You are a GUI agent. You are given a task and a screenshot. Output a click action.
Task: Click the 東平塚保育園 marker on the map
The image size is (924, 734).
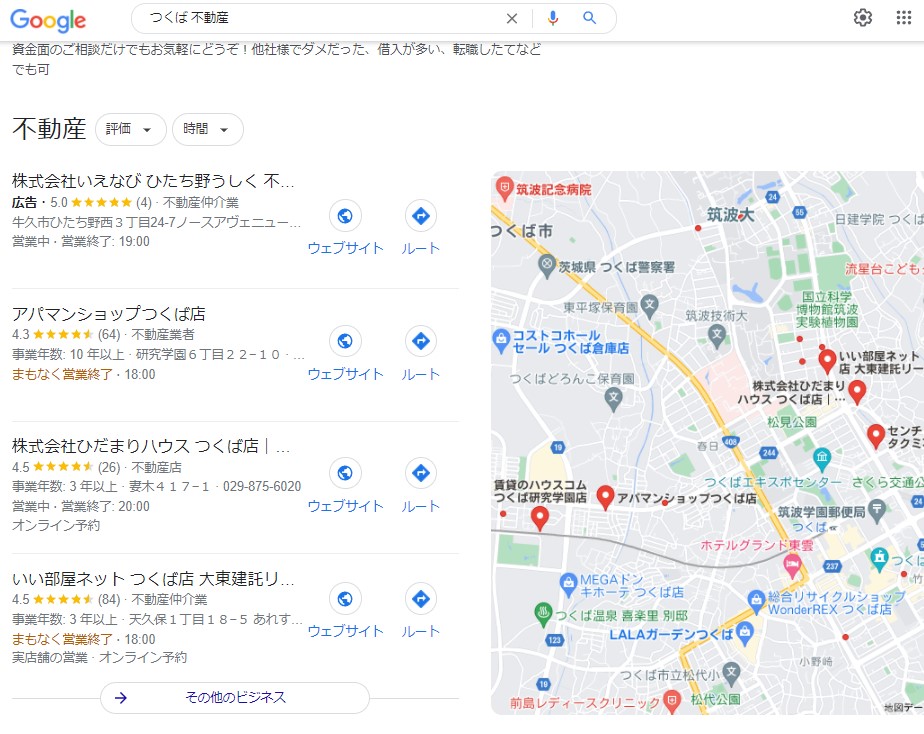tap(649, 306)
